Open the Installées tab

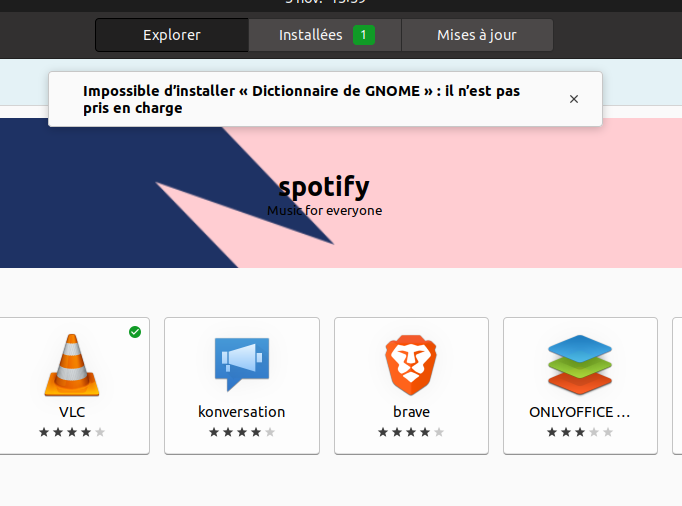pos(310,35)
